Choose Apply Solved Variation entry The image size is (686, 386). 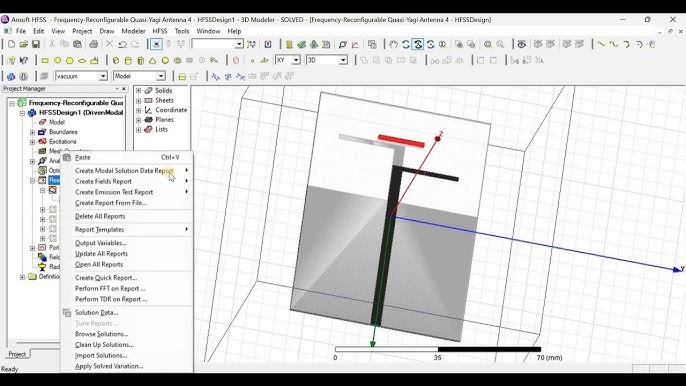click(127, 366)
